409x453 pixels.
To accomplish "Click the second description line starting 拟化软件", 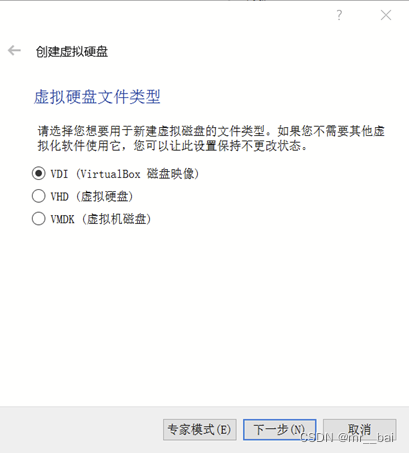I will pos(172,146).
